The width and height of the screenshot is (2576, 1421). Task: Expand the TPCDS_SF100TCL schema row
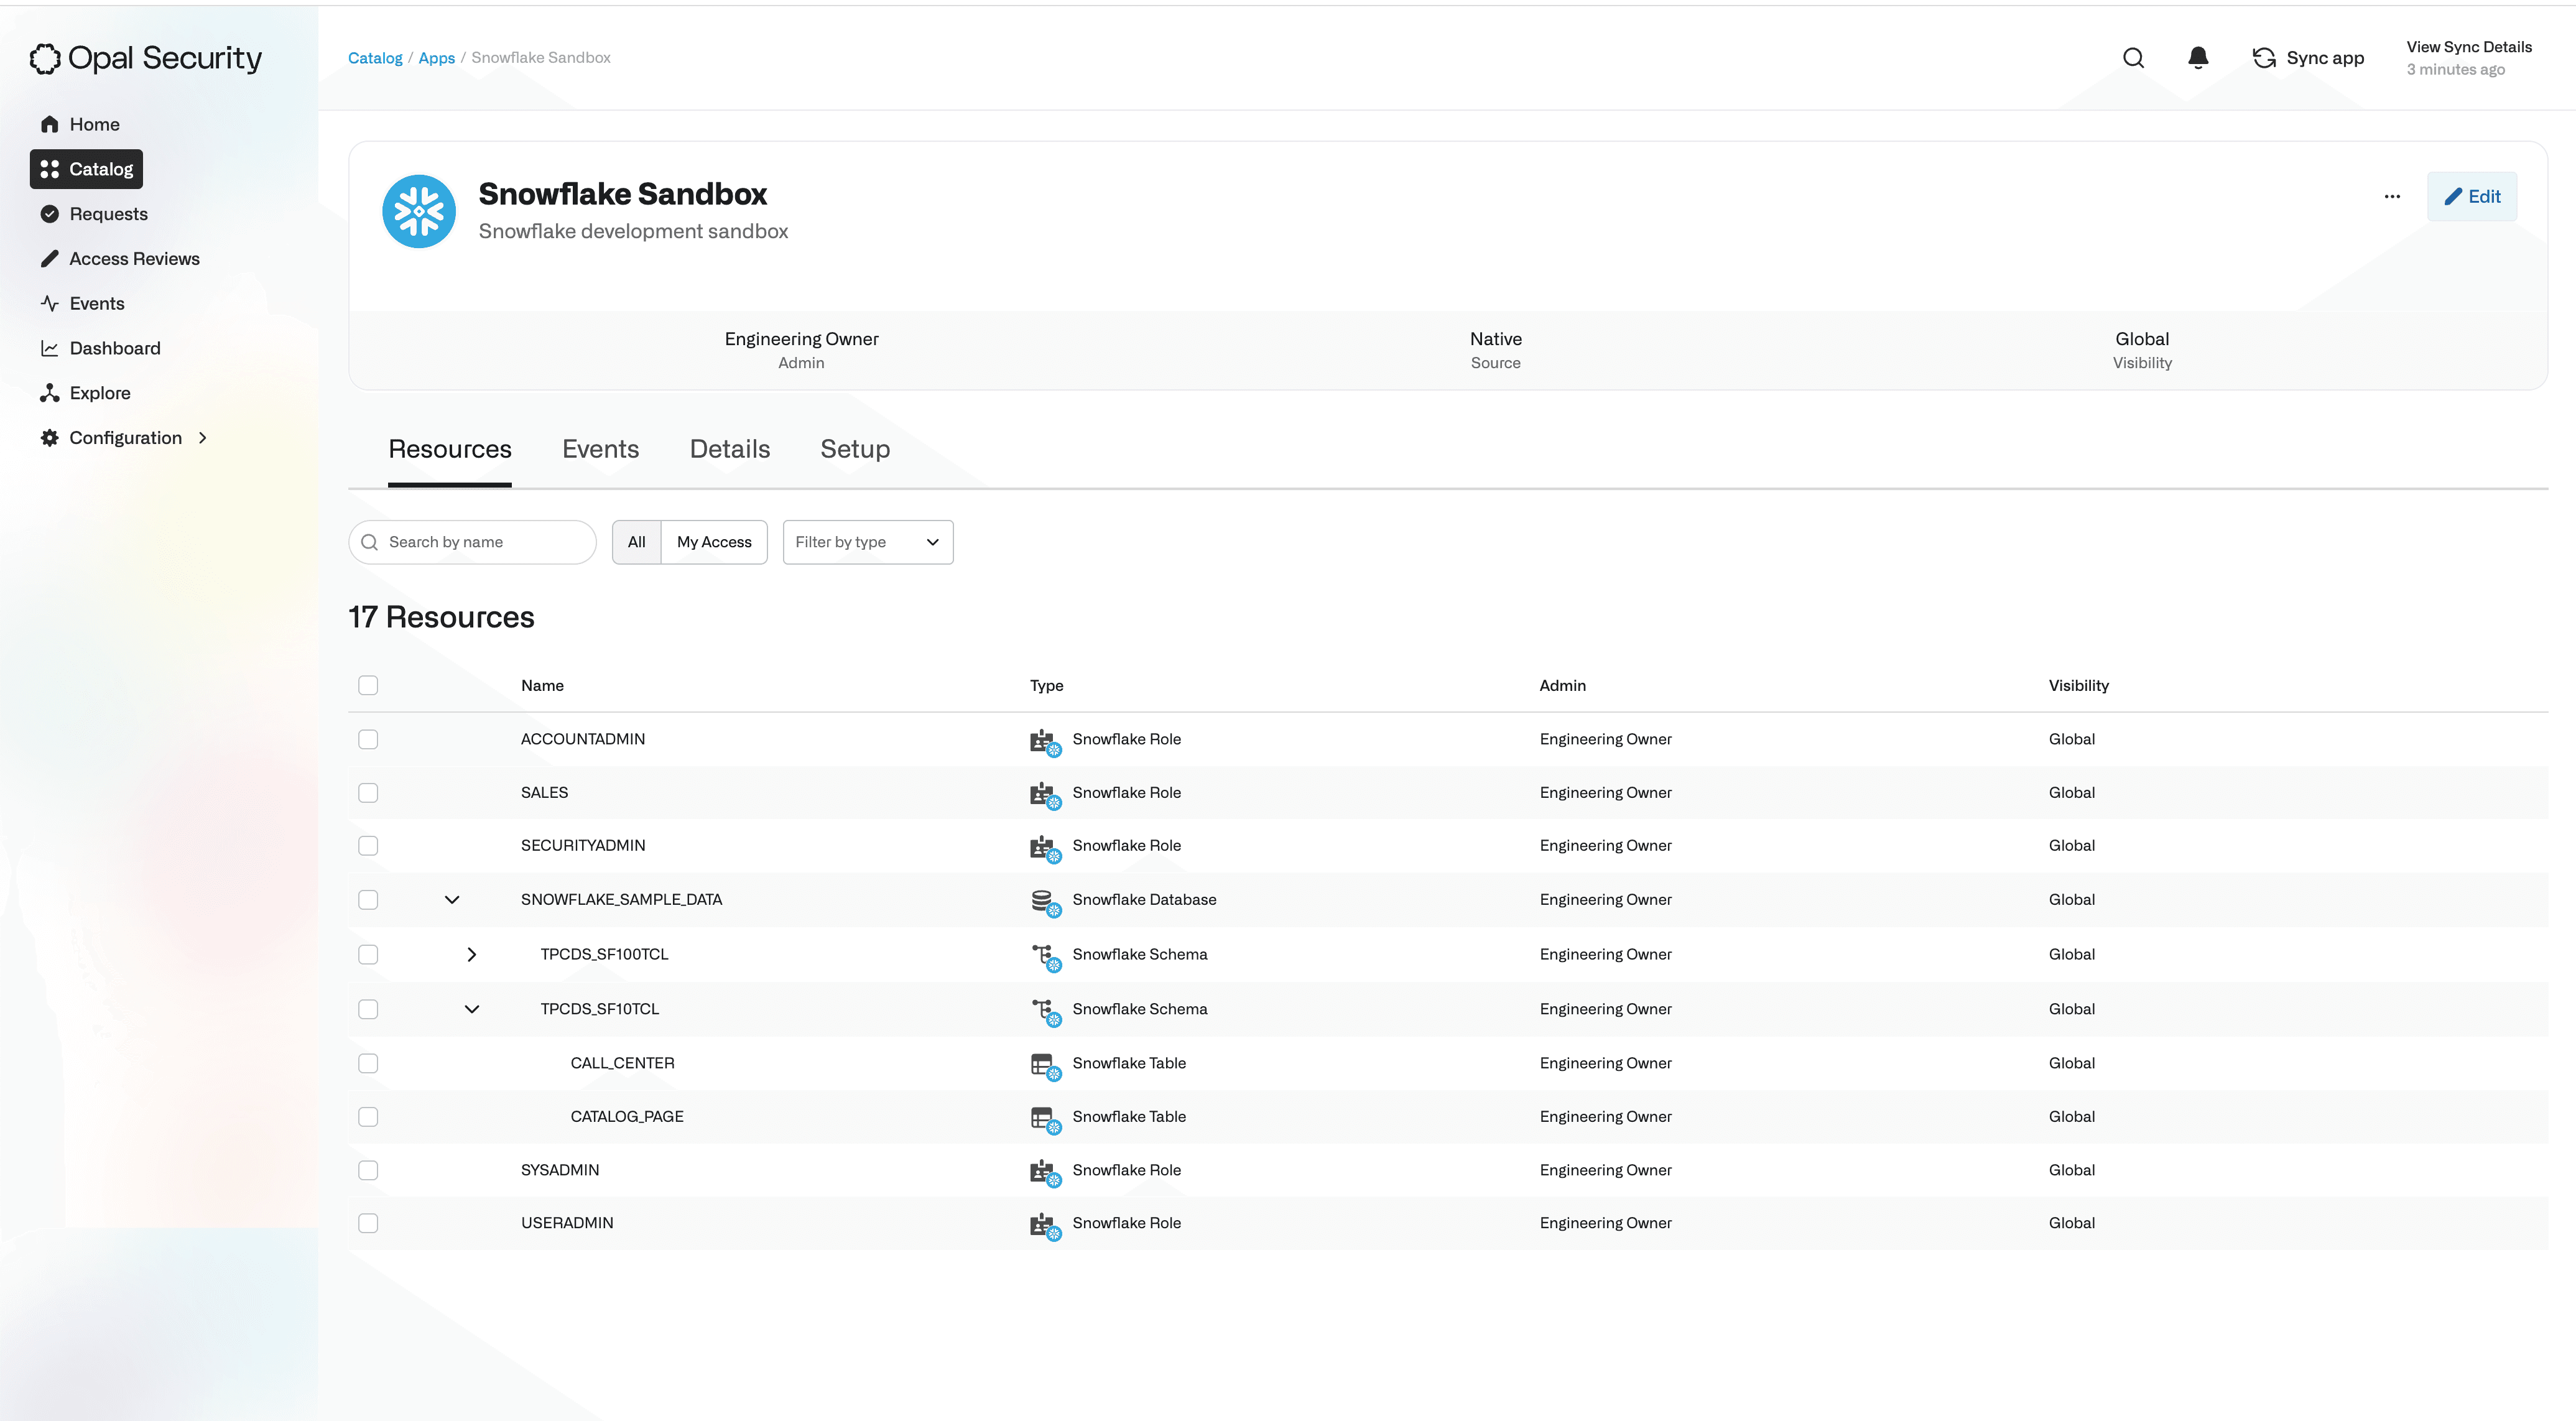472,954
